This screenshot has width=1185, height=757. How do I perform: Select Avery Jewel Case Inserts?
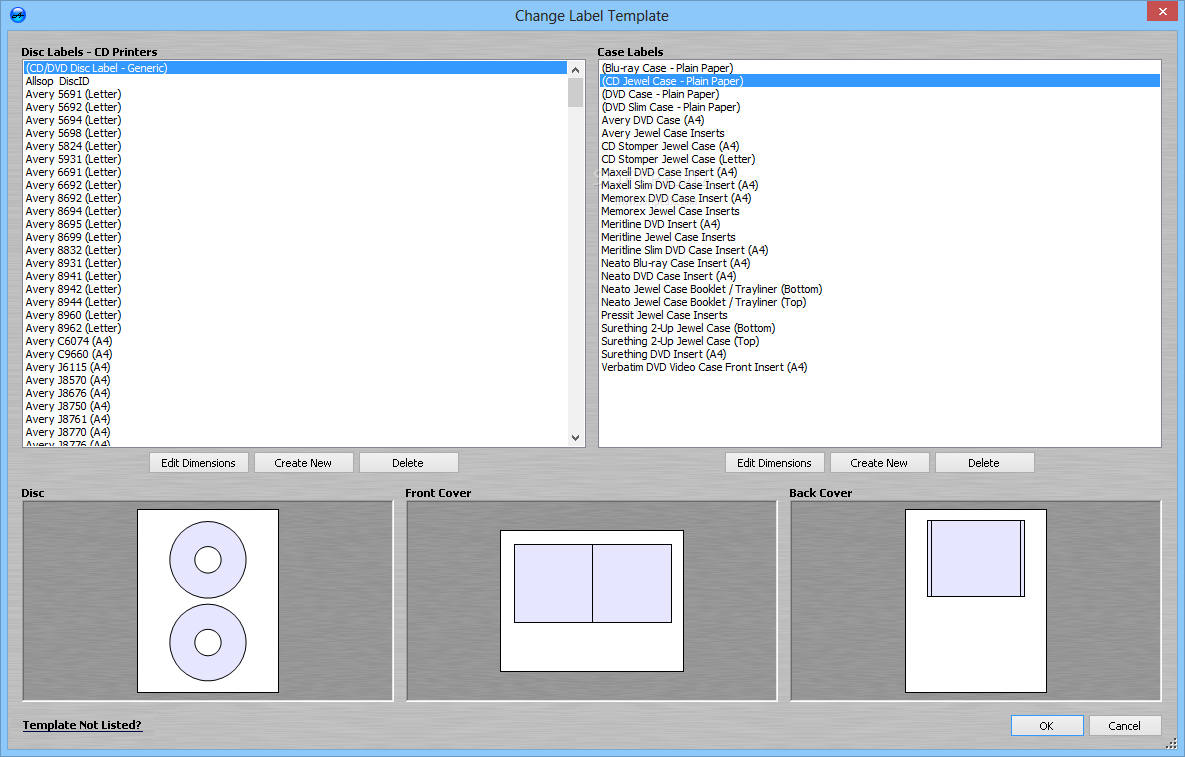(x=880, y=133)
